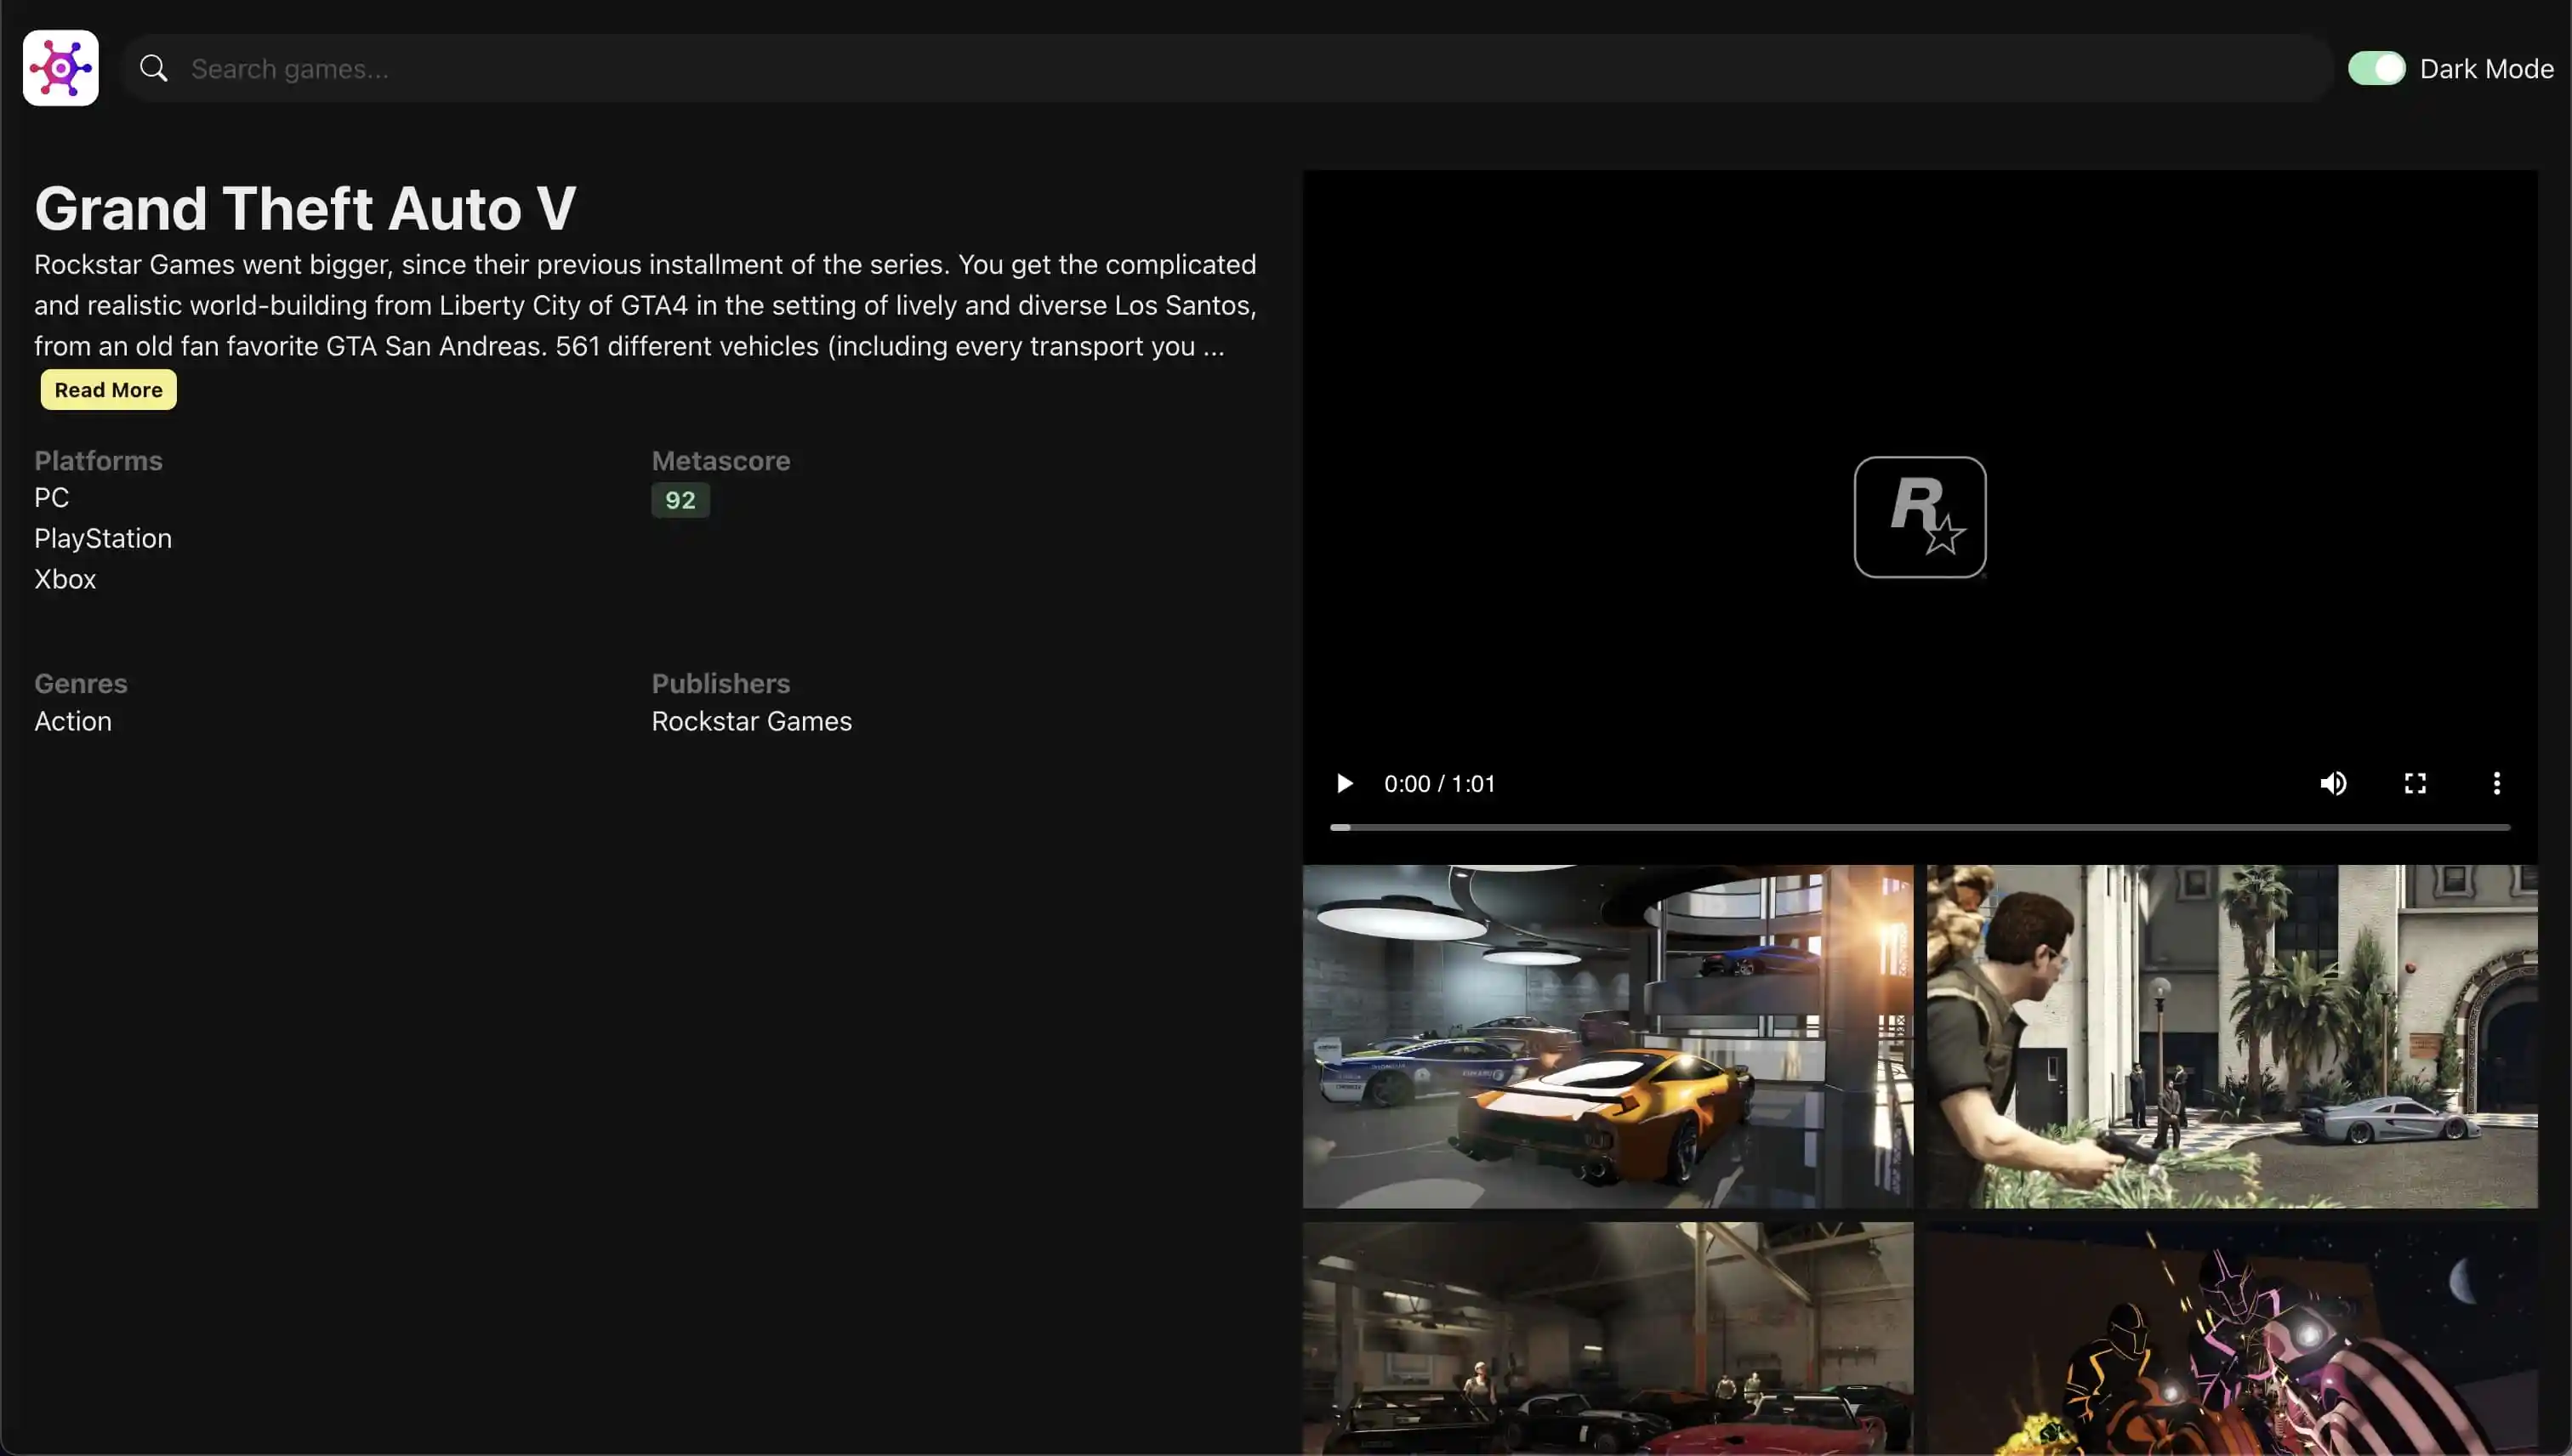
Task: Play the game trailer video
Action: coord(1345,783)
